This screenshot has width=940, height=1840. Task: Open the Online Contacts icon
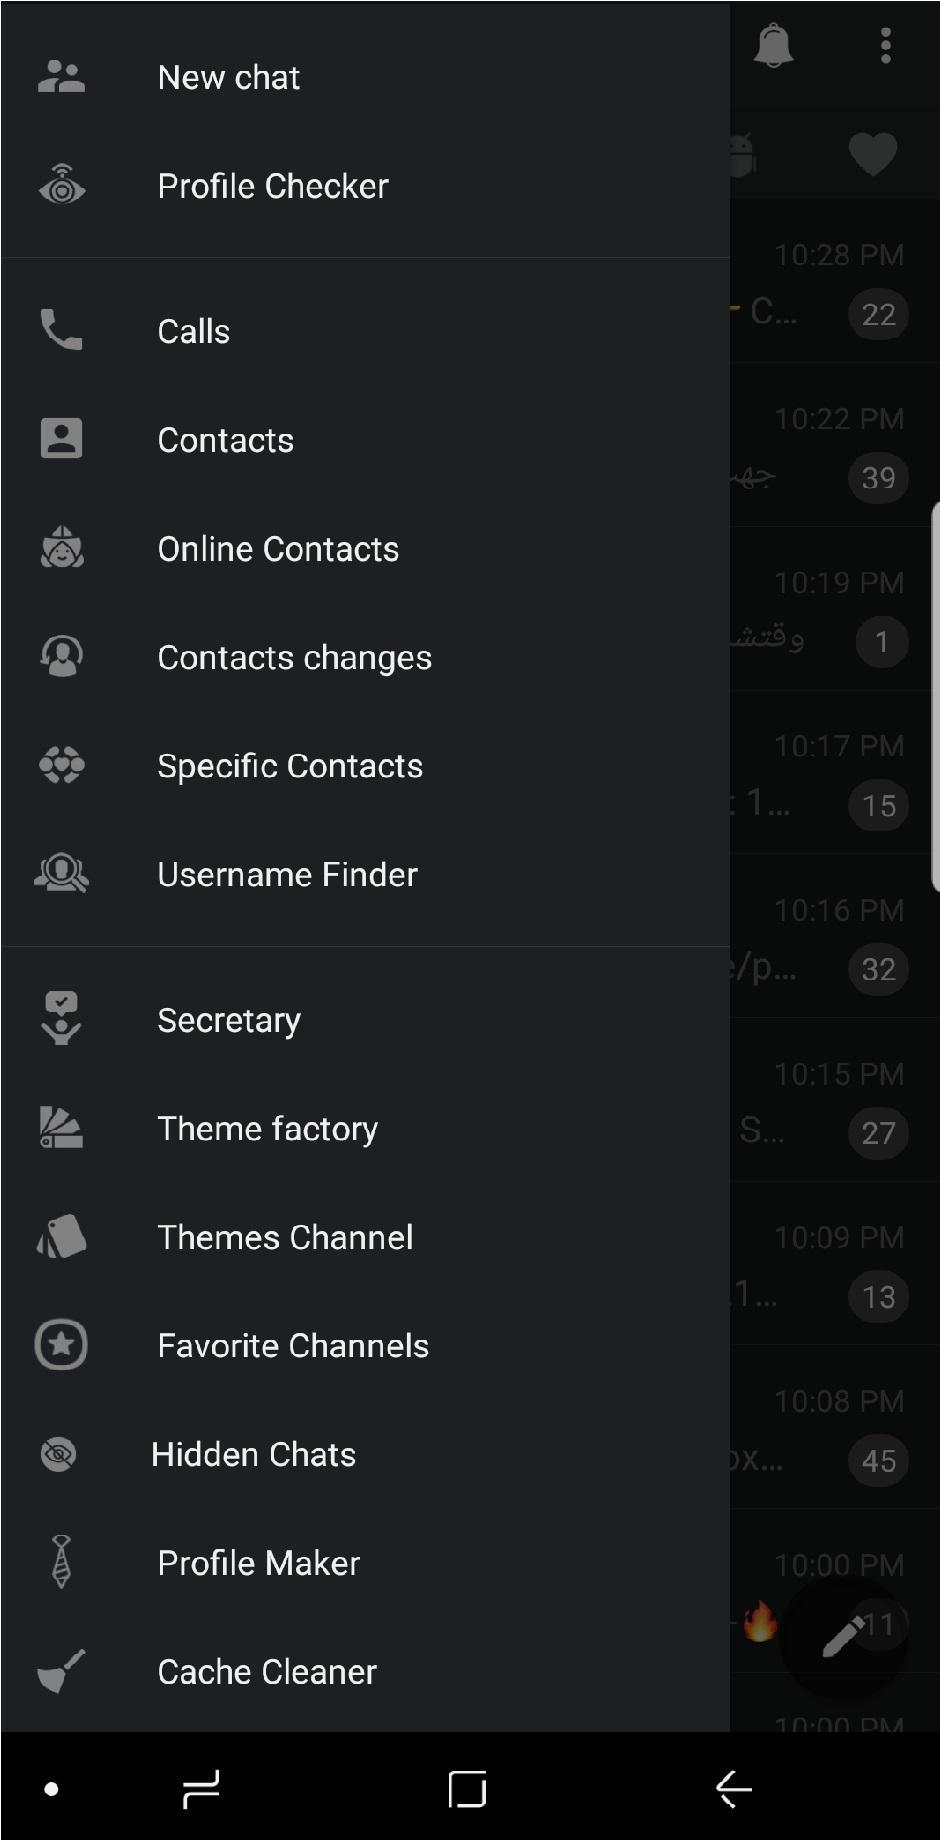[x=62, y=548]
